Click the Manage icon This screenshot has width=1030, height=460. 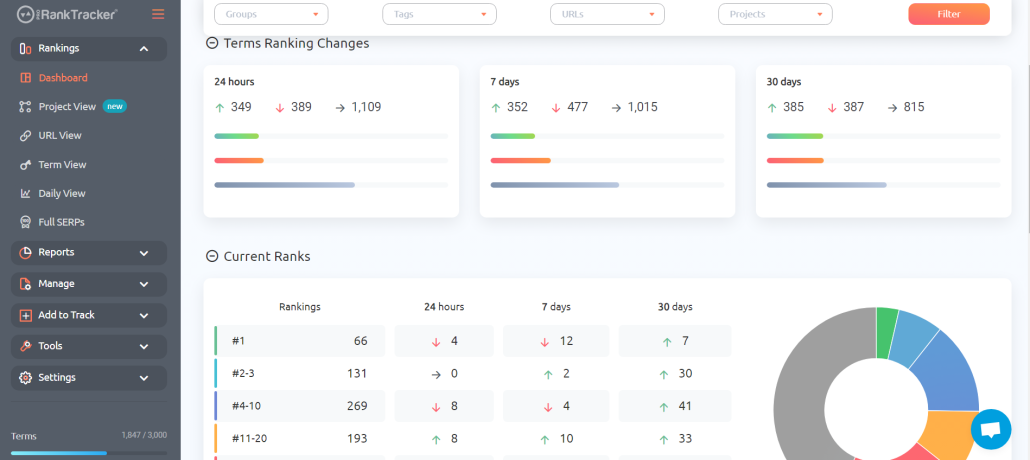[26, 284]
